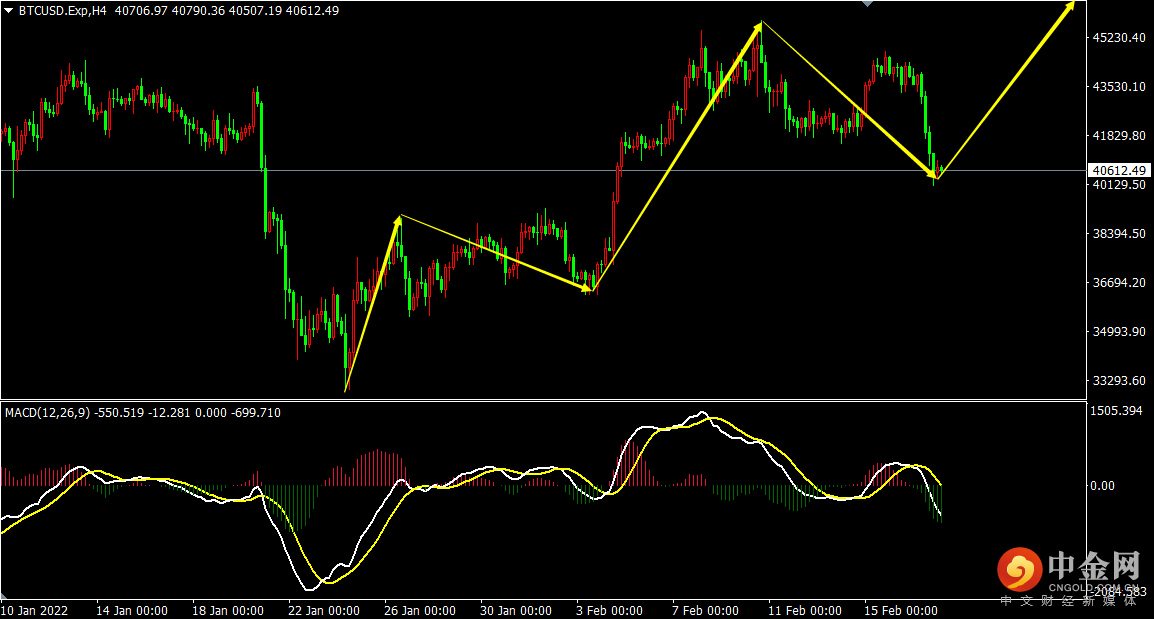Click the MACD(12,26,9) indicator label
Viewport: 1154px width, 619px height.
click(47, 413)
